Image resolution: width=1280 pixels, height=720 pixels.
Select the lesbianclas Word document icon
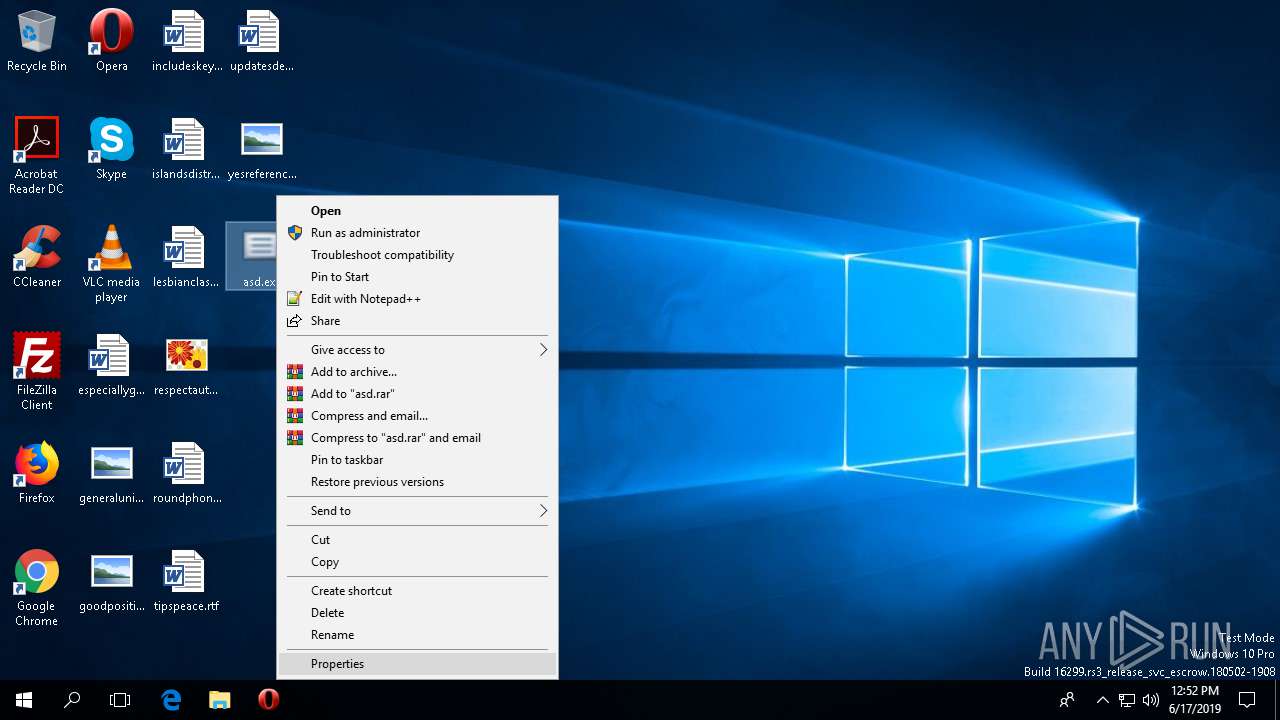[186, 258]
